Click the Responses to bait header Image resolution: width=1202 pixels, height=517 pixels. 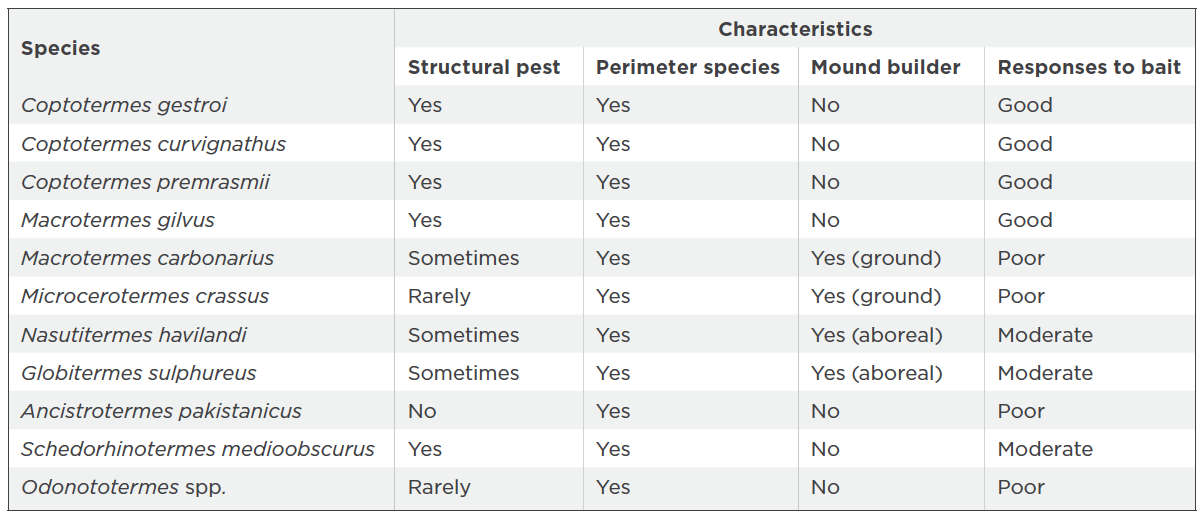(1089, 67)
